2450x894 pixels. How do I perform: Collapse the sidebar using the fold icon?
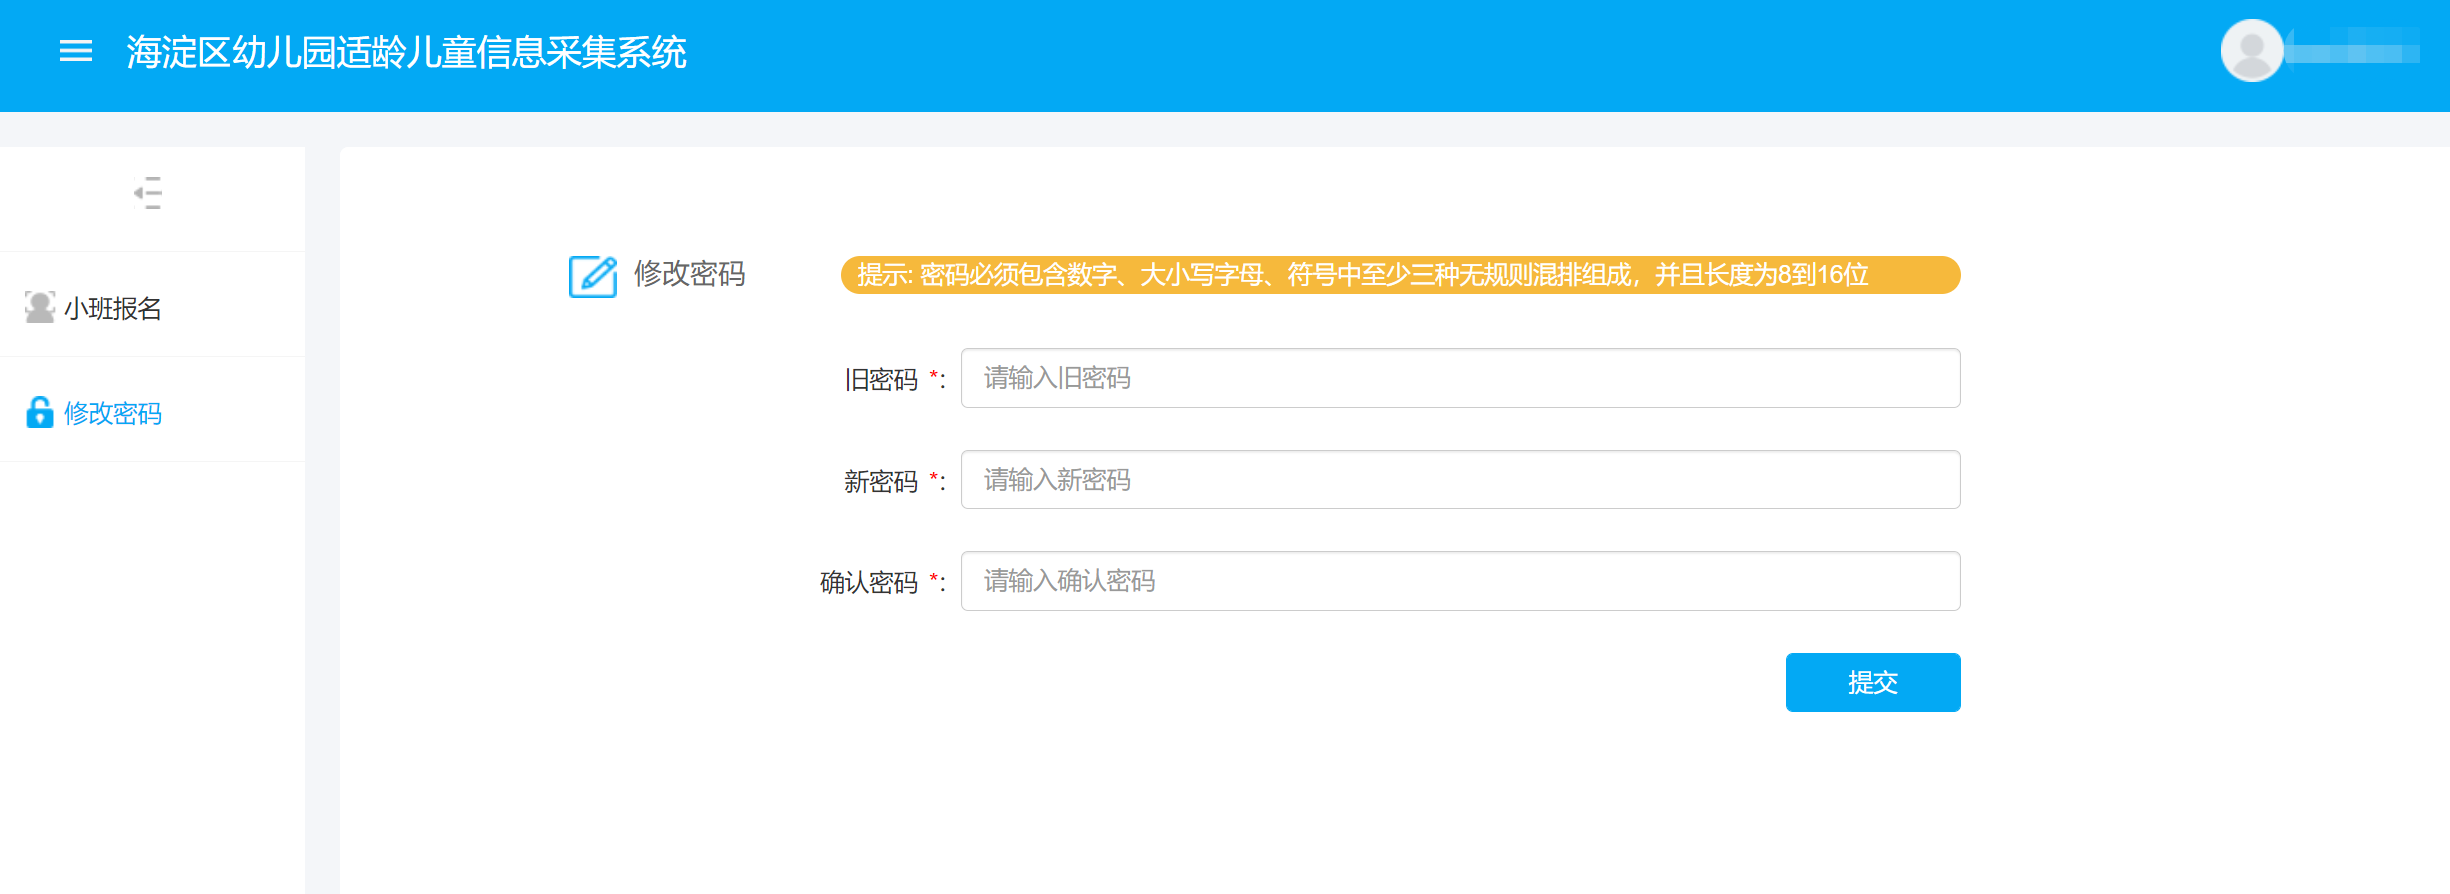coord(148,192)
